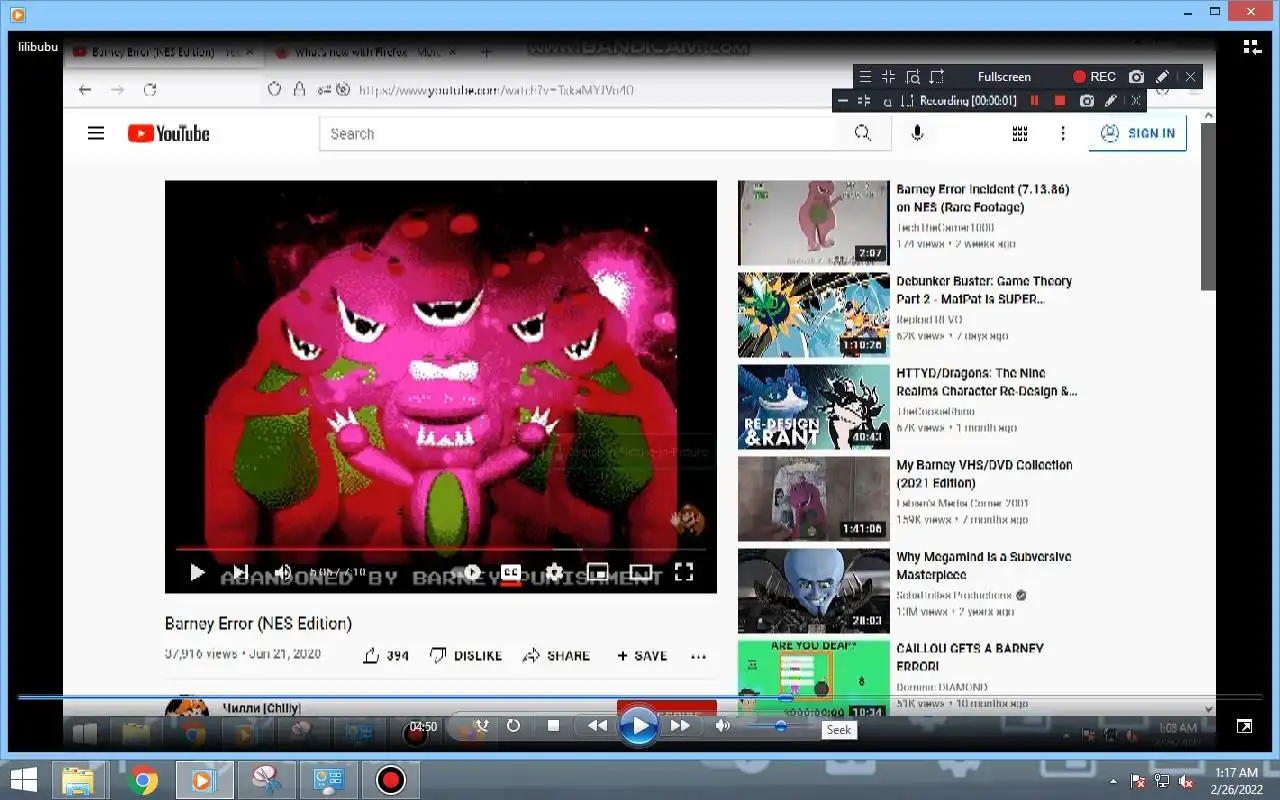Image resolution: width=1280 pixels, height=800 pixels.
Task: Click the YouTube search magnifier button
Action: click(x=863, y=134)
